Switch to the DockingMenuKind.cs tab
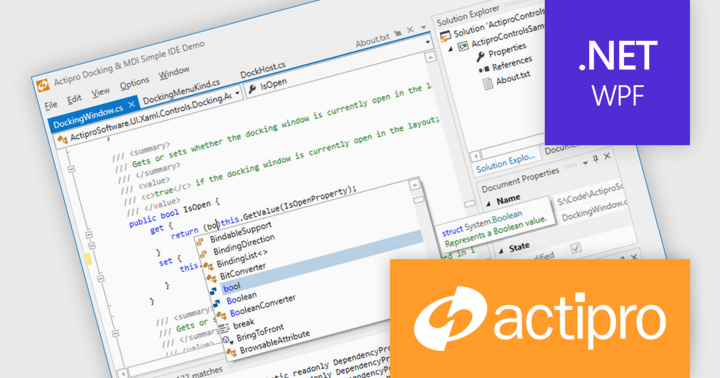Screen dimensions: 720x378 181,91
